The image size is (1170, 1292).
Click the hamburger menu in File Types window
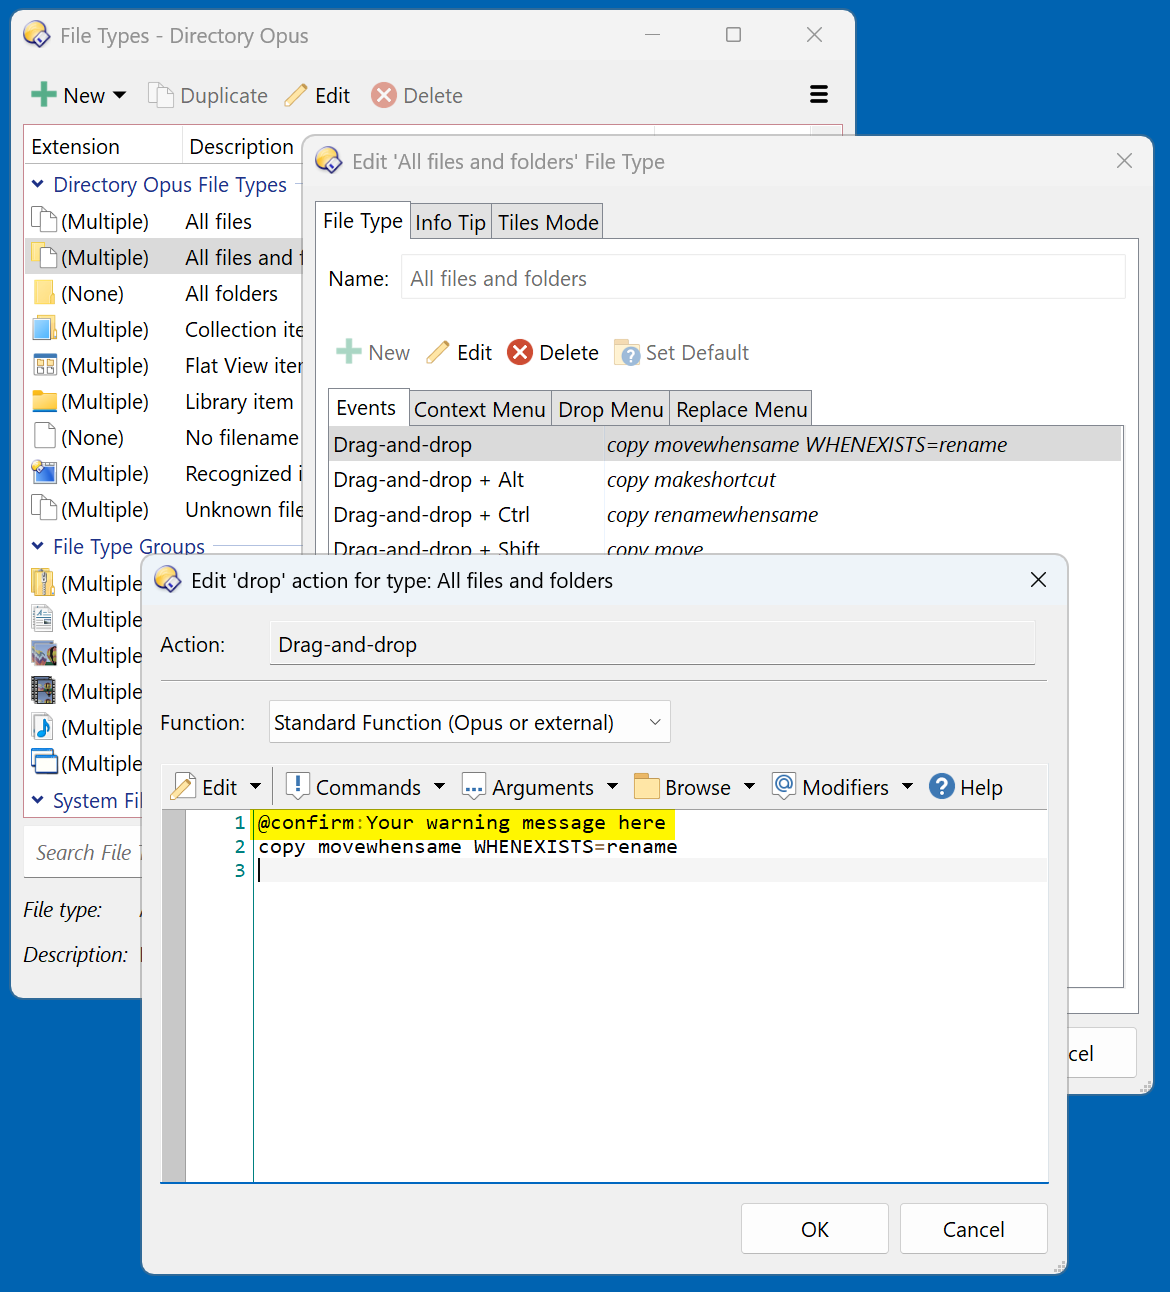pyautogui.click(x=818, y=95)
